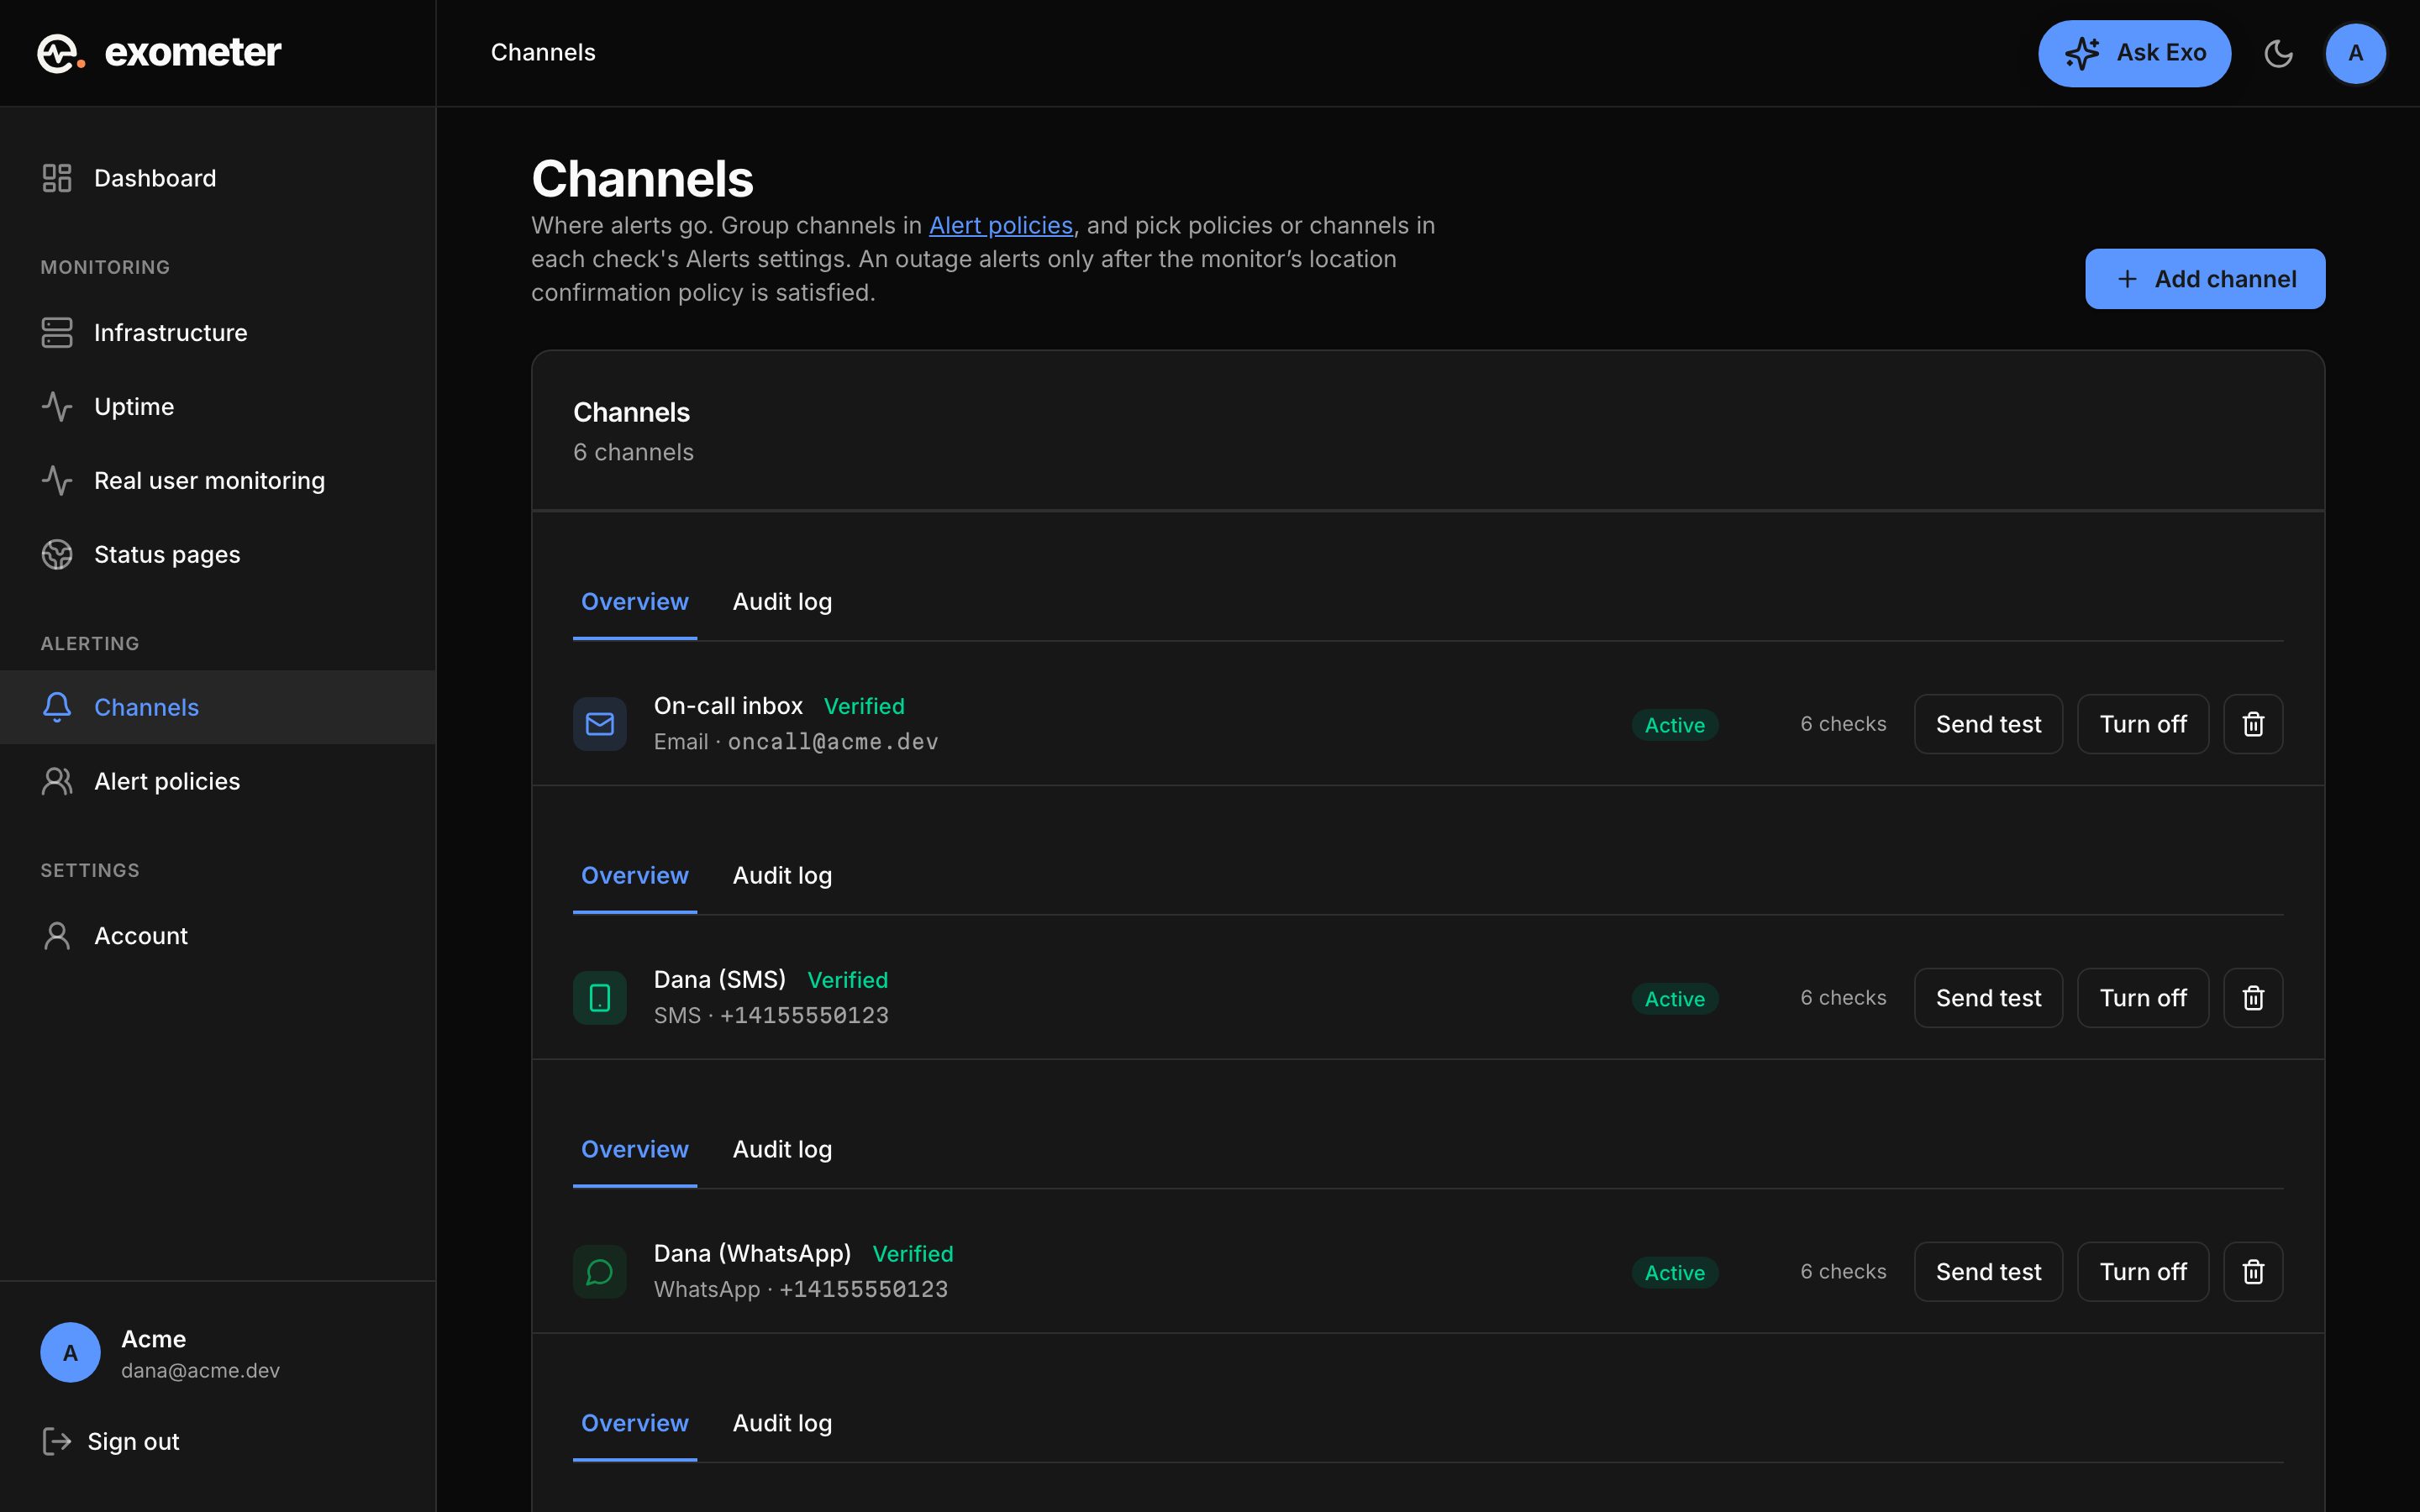Click the dana@acme.dev email in sidebar
The height and width of the screenshot is (1512, 2420).
point(200,1371)
